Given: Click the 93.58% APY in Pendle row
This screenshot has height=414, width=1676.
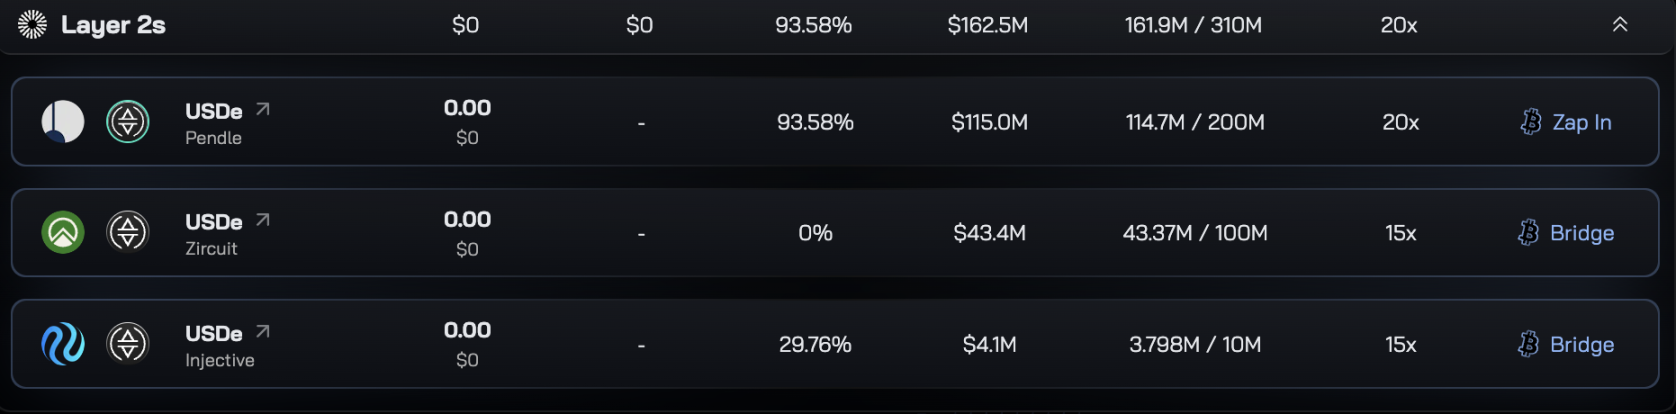Looking at the screenshot, I should (815, 122).
